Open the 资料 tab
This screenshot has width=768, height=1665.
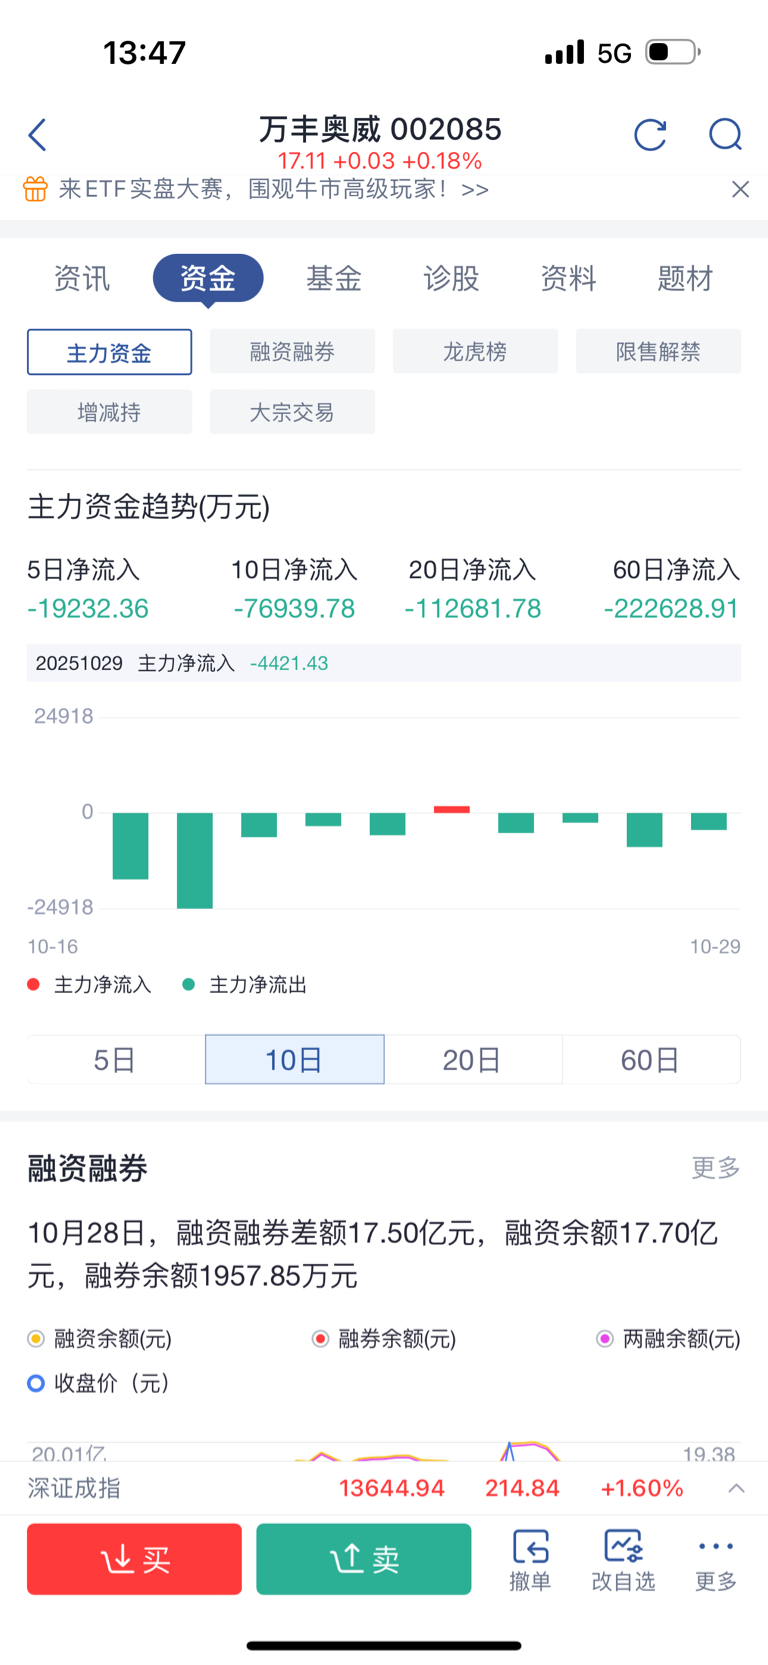click(569, 278)
